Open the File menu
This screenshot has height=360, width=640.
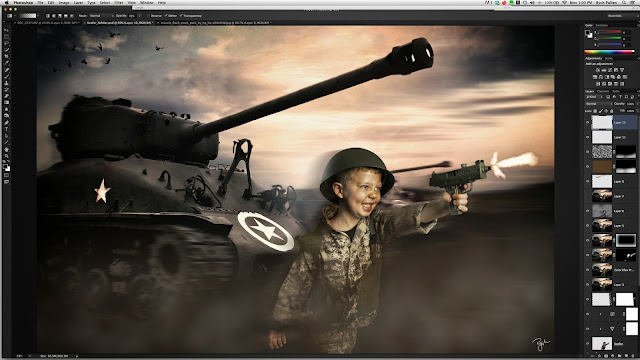[x=40, y=2]
